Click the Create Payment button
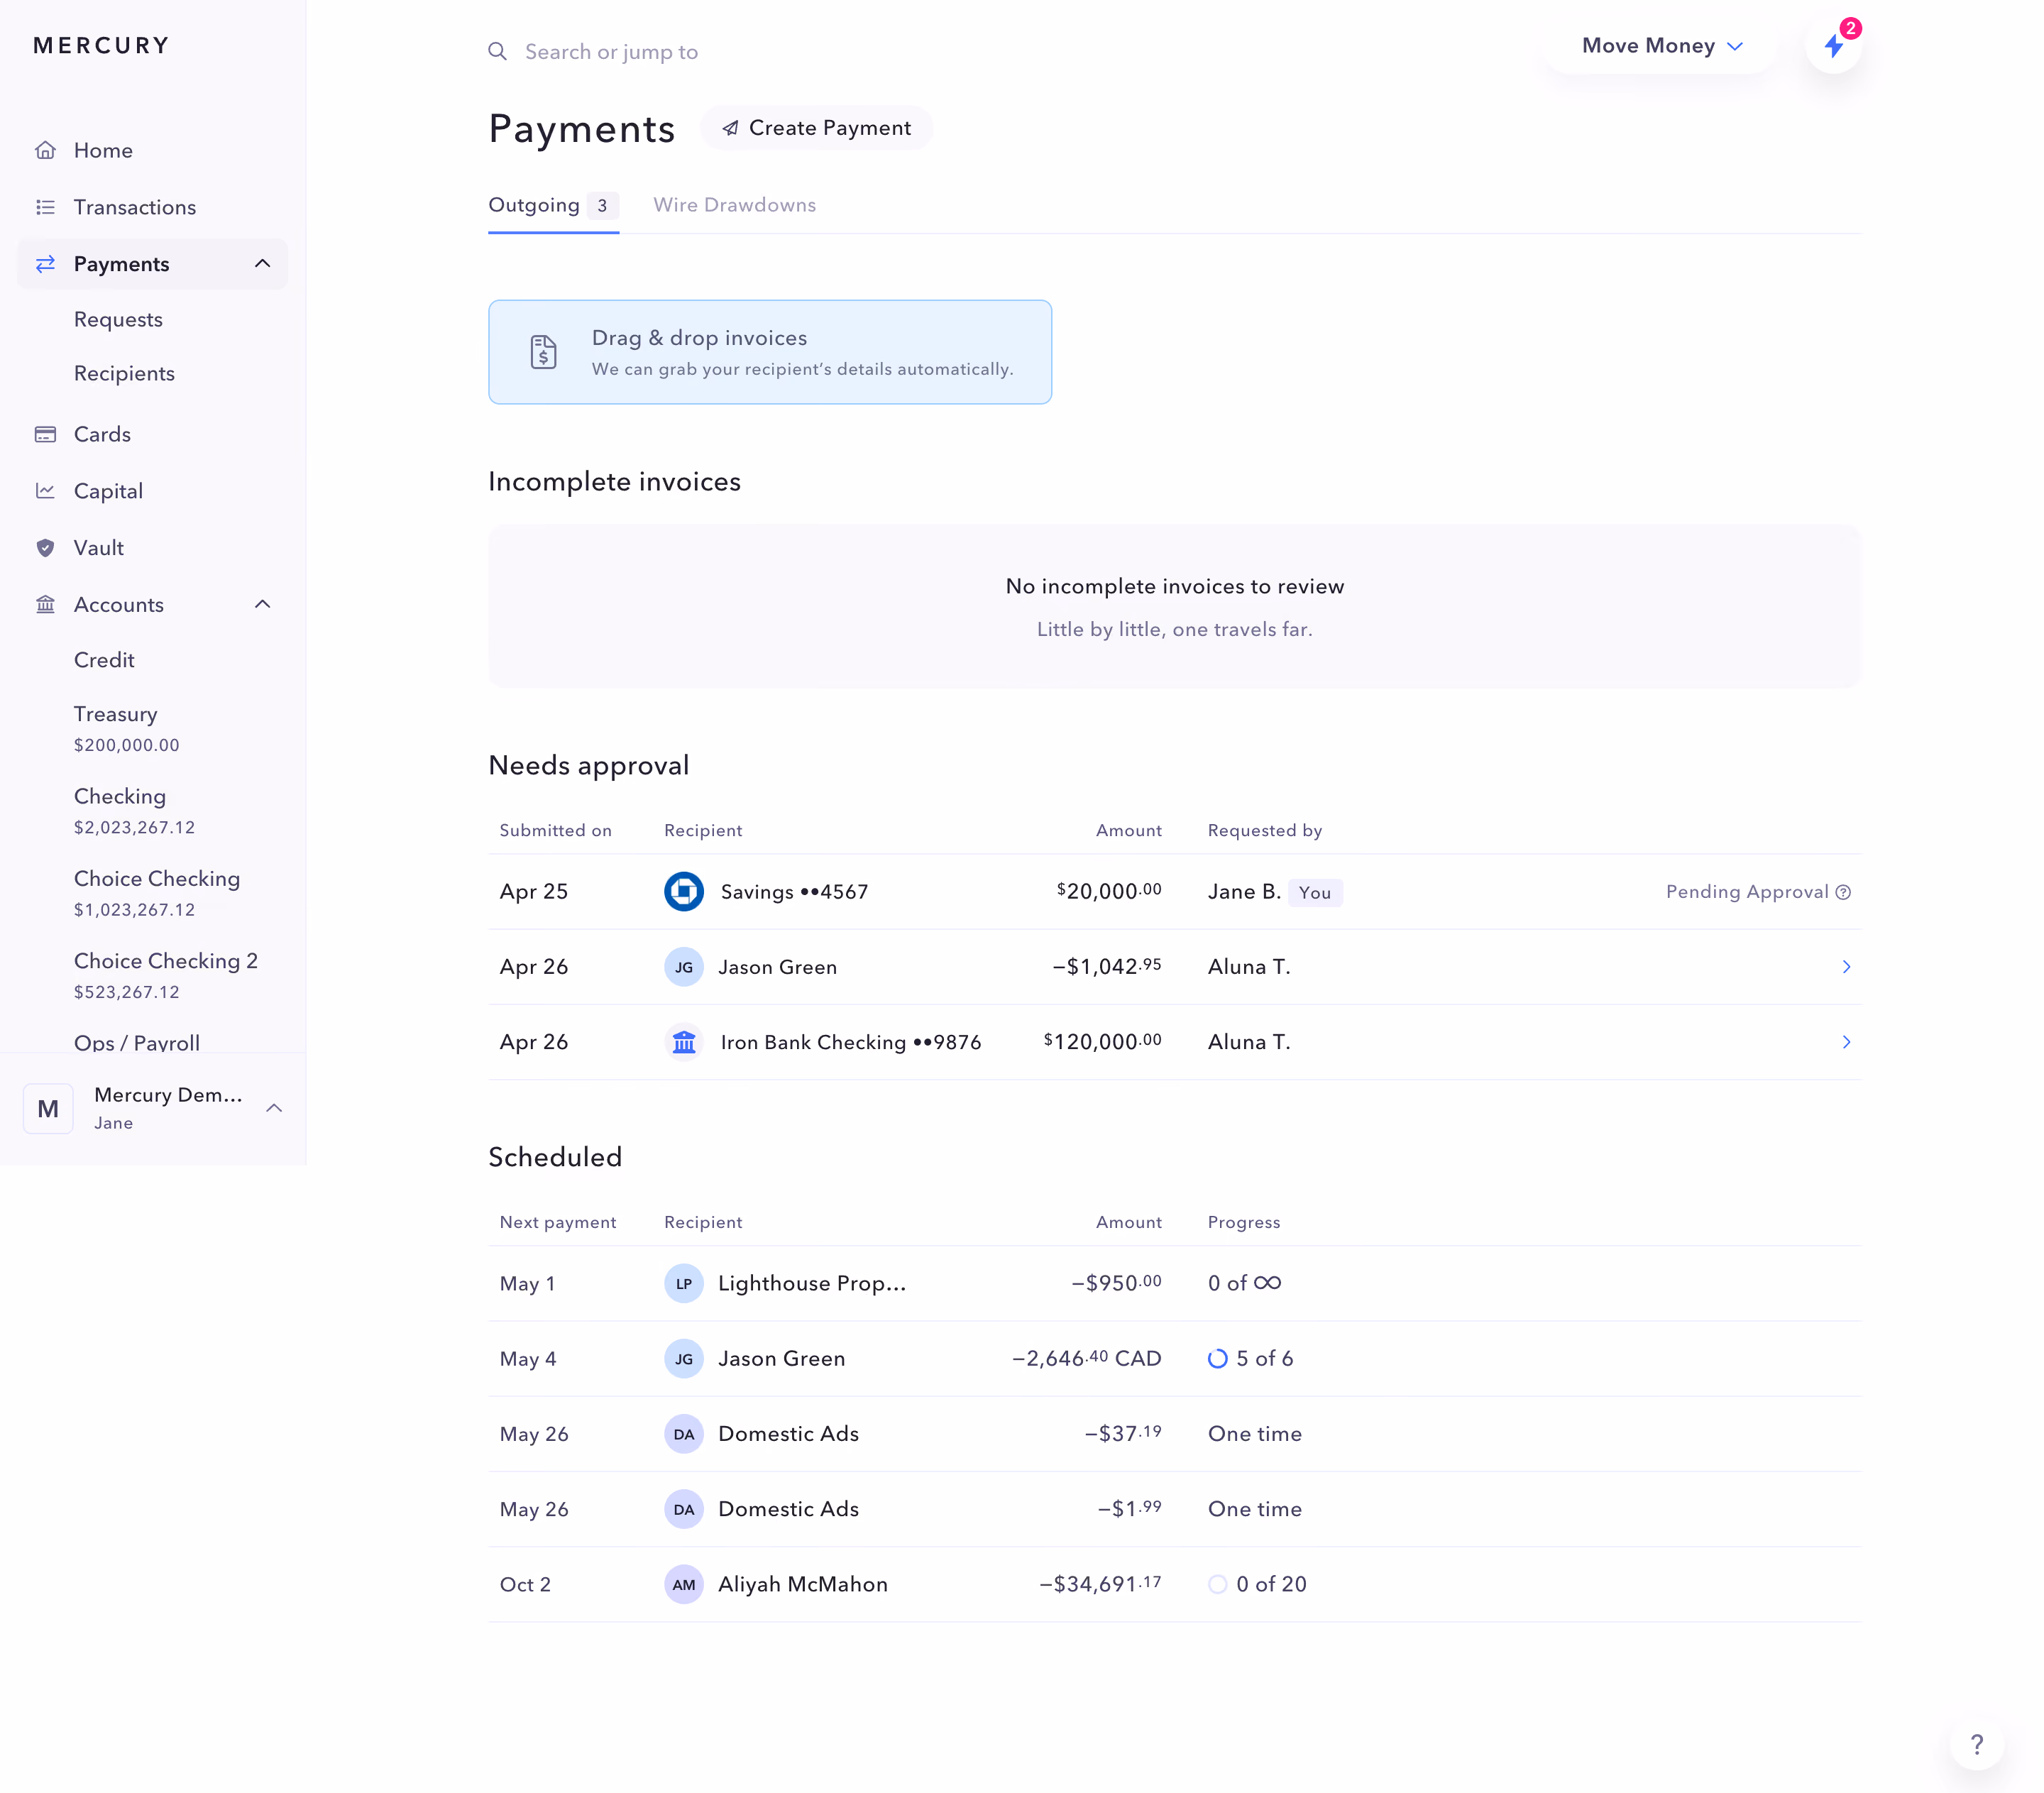The width and height of the screenshot is (2044, 1793). click(x=816, y=128)
